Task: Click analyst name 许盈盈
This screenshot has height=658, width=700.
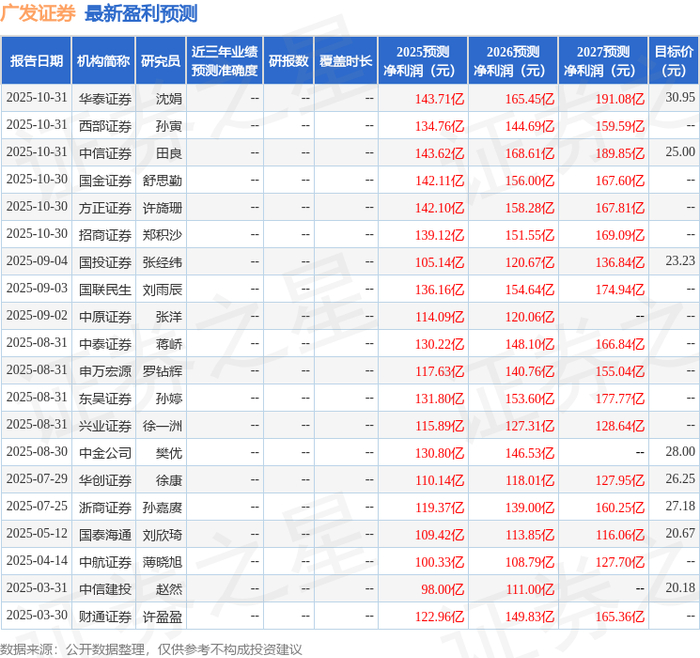Action: coord(162,616)
